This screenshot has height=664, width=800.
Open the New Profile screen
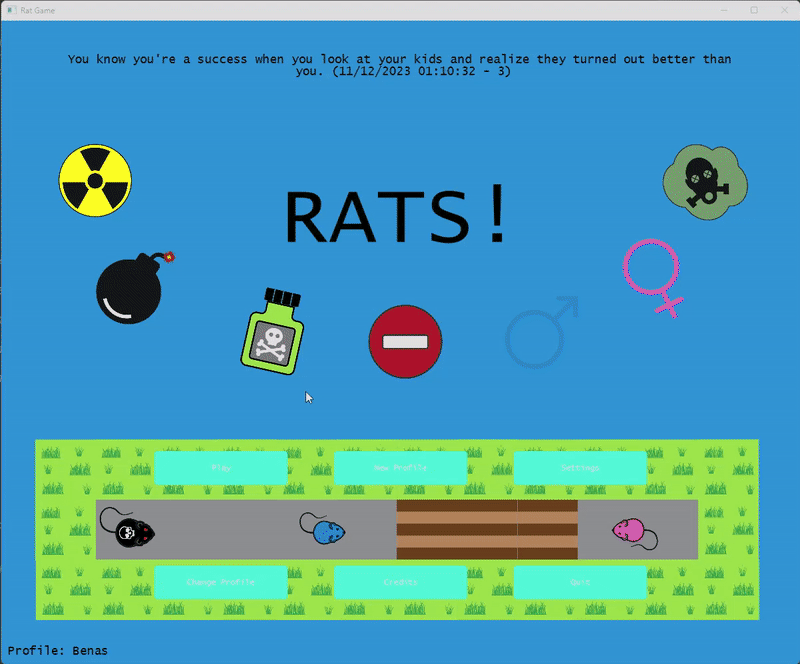point(400,467)
